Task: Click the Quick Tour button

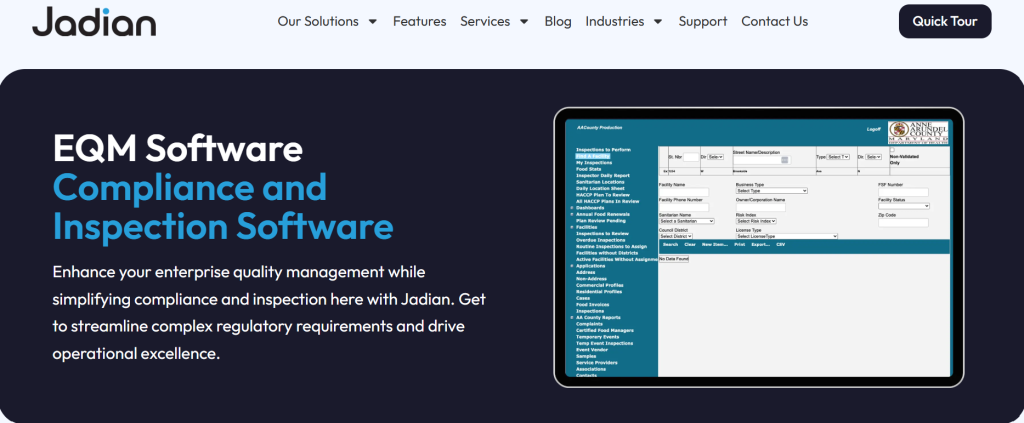Action: coord(945,22)
